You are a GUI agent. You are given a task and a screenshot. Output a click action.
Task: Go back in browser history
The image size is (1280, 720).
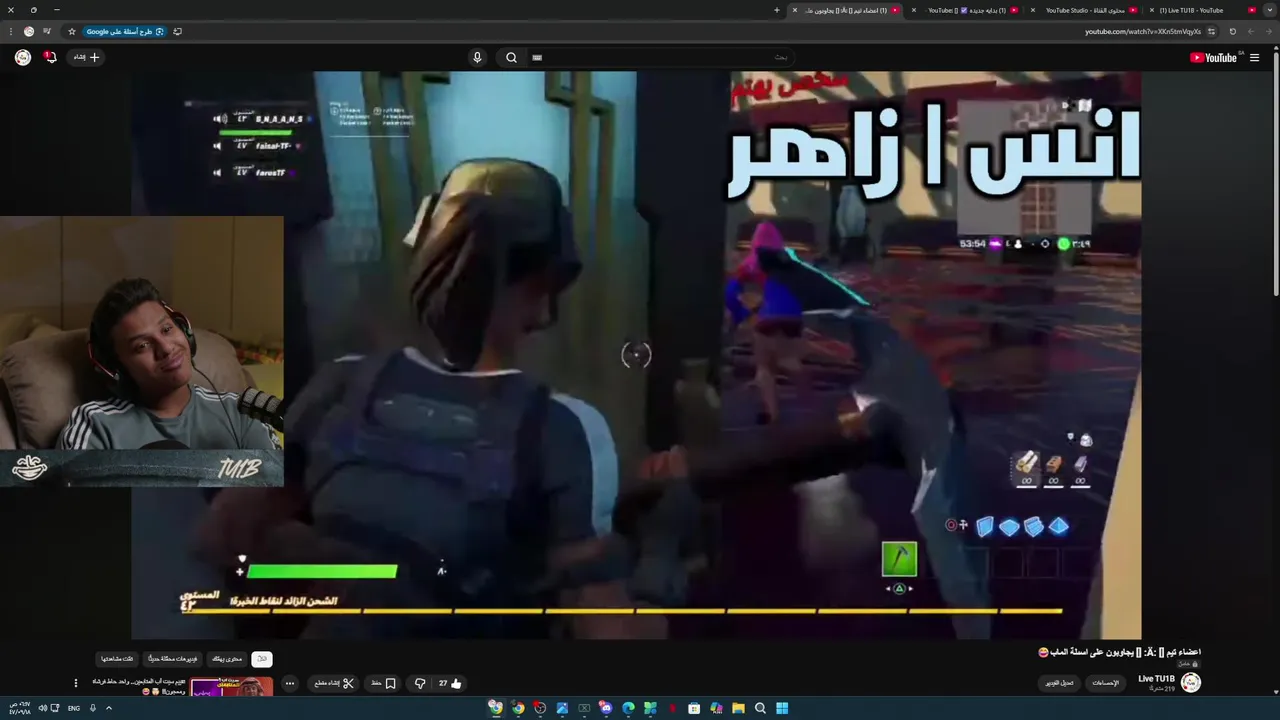[x=1268, y=32]
